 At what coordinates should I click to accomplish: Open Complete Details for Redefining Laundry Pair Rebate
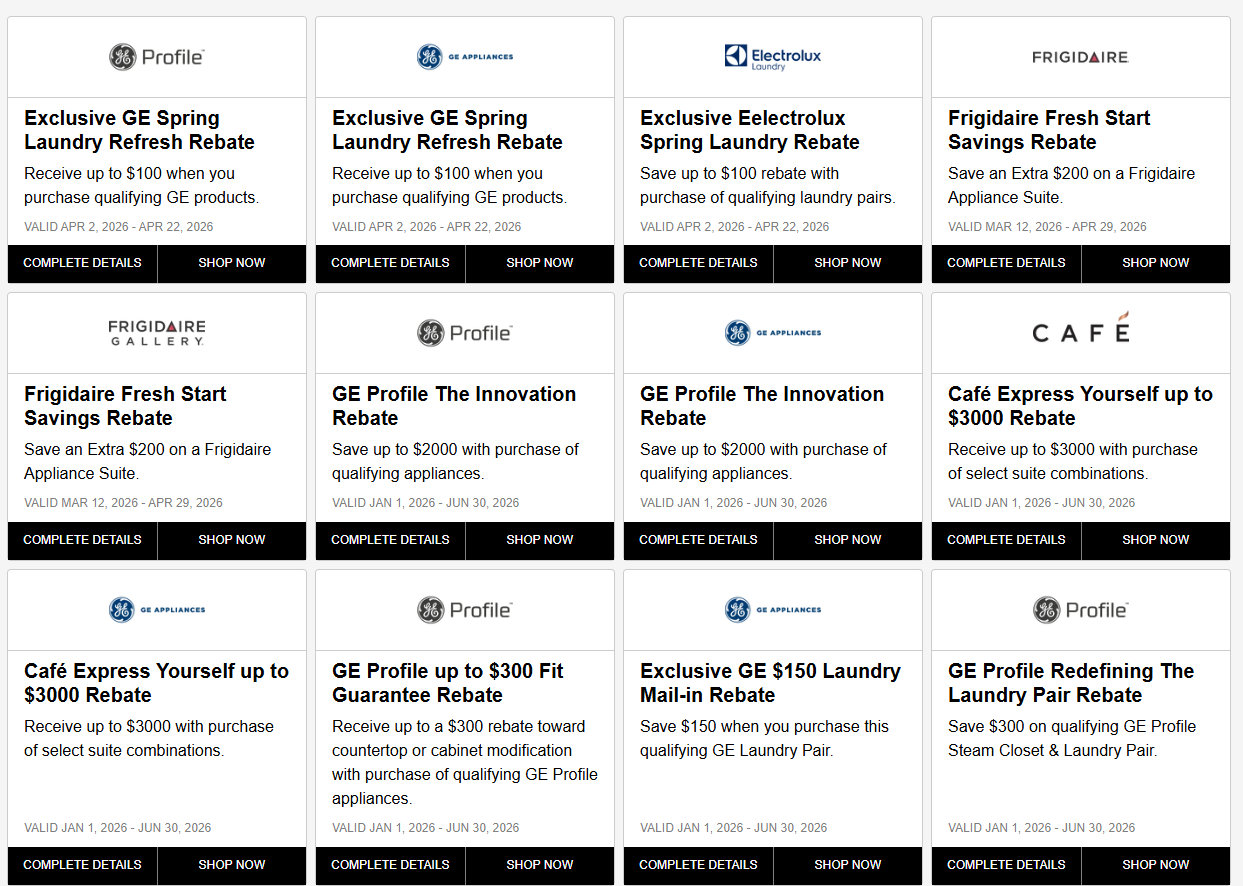[1006, 865]
